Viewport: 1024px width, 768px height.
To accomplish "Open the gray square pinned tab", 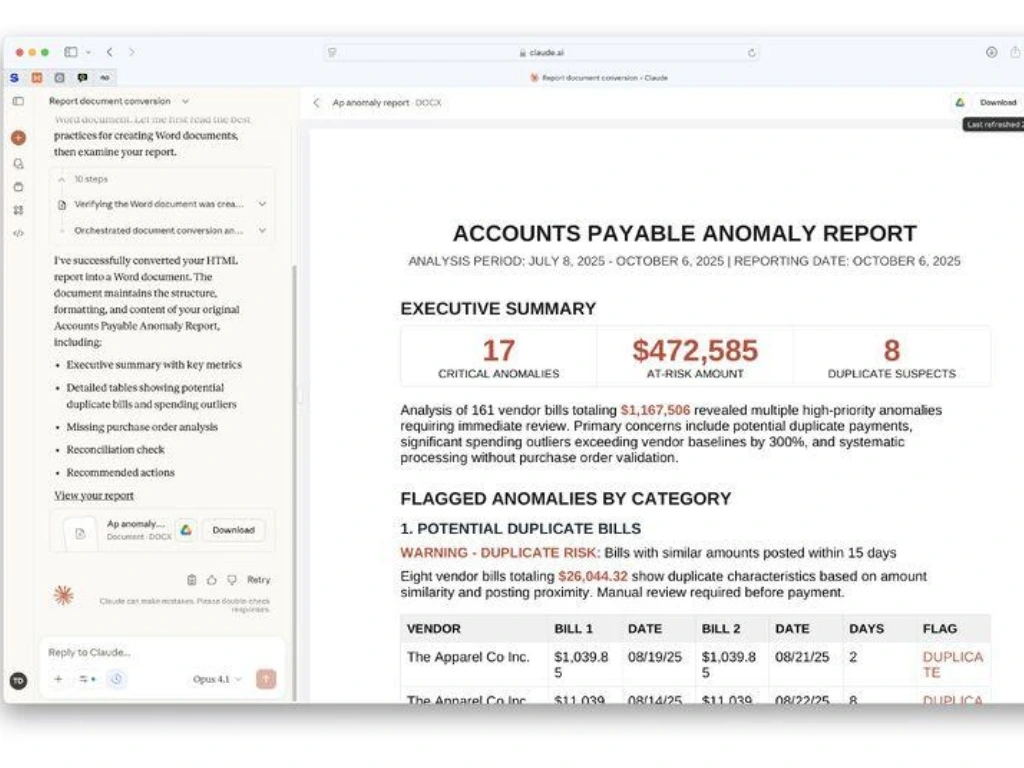I will (59, 78).
